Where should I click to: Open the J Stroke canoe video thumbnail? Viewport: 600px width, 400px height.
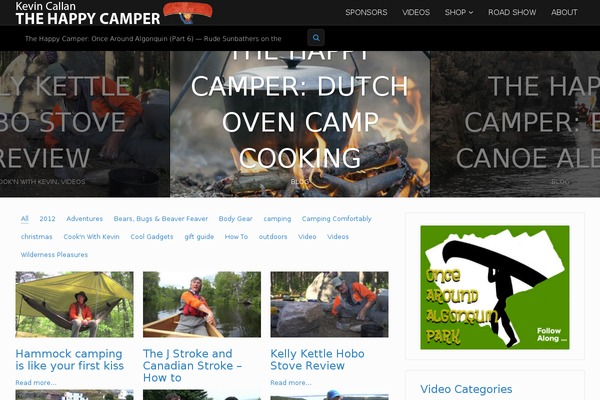202,304
